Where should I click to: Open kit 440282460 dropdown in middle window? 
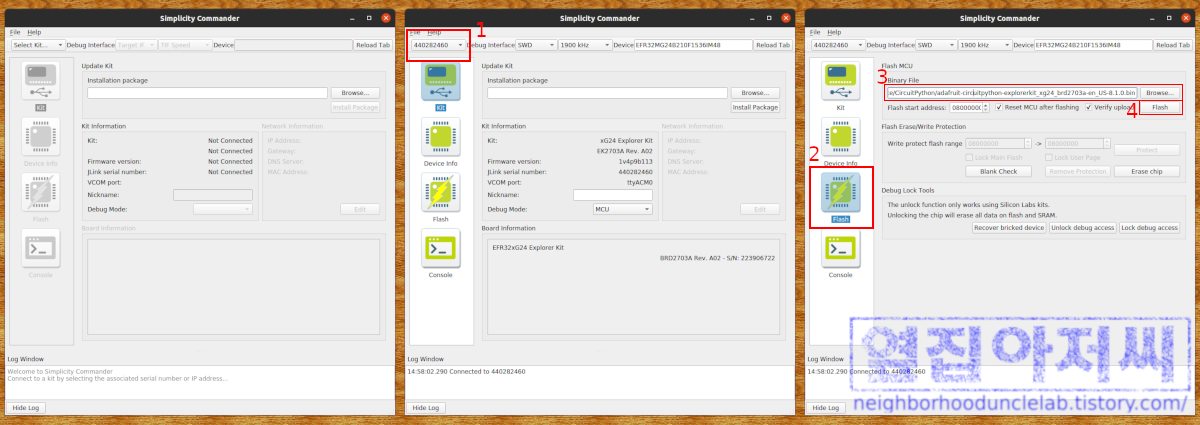click(439, 45)
